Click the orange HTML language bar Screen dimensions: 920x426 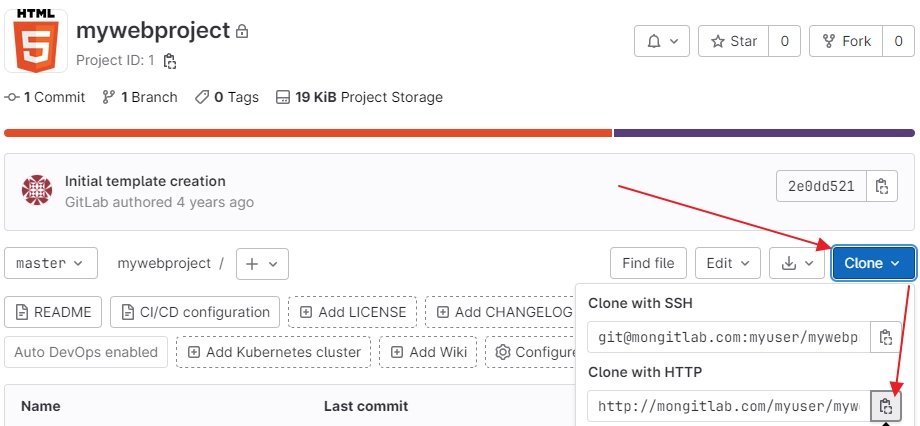click(307, 132)
